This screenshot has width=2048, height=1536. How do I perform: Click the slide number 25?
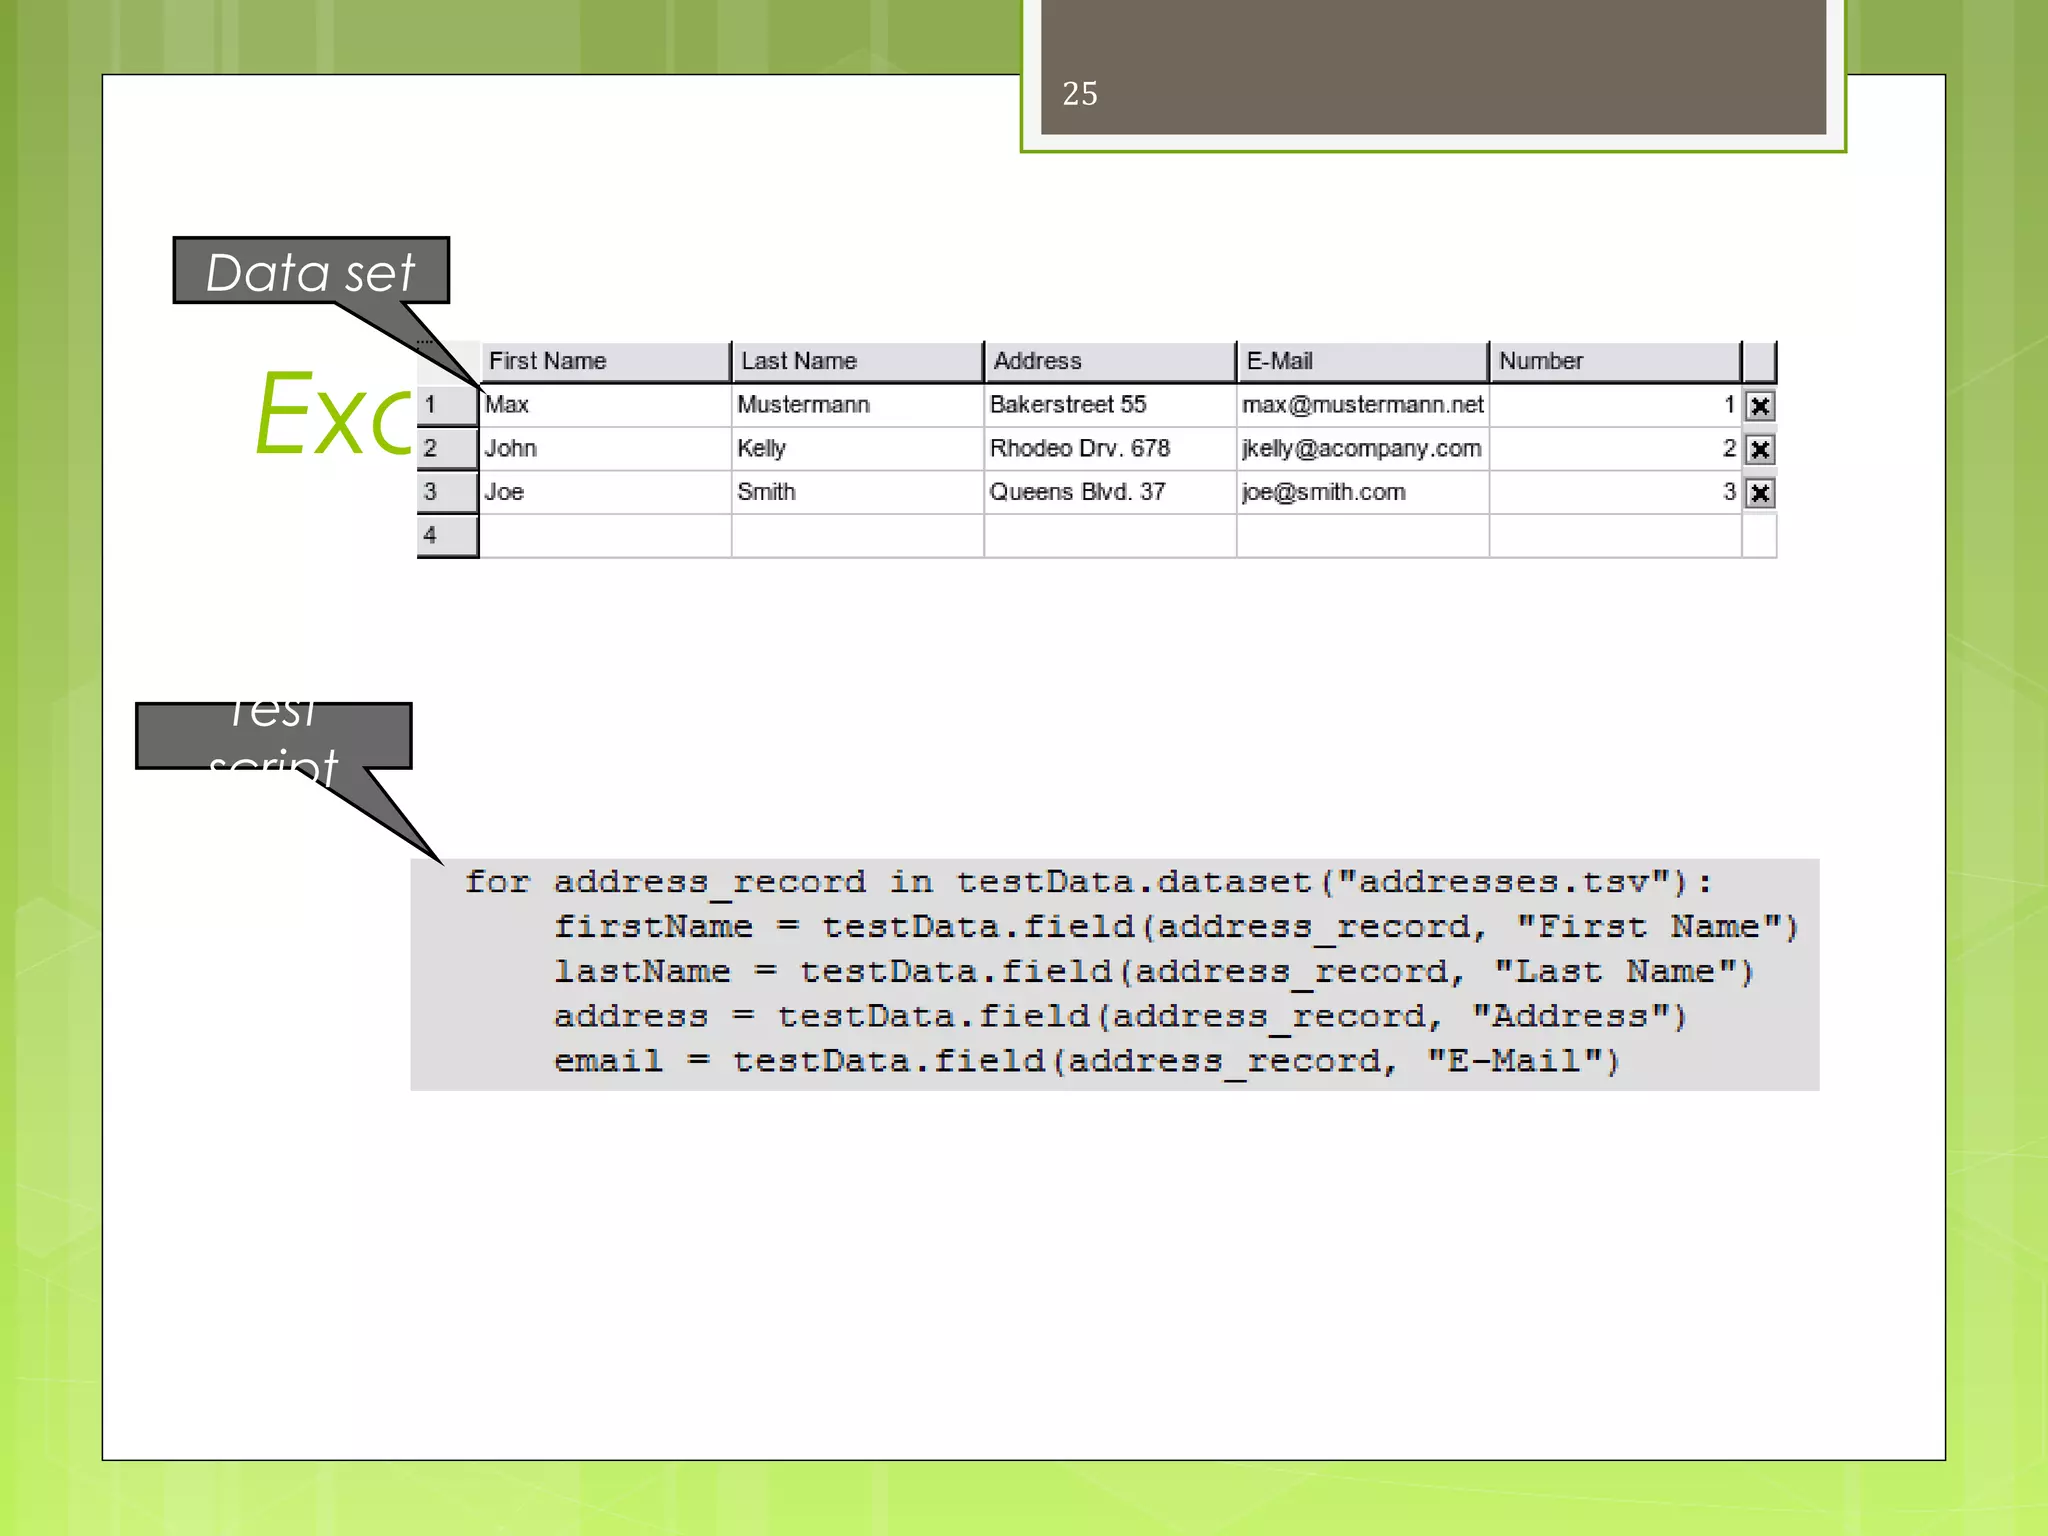1080,93
